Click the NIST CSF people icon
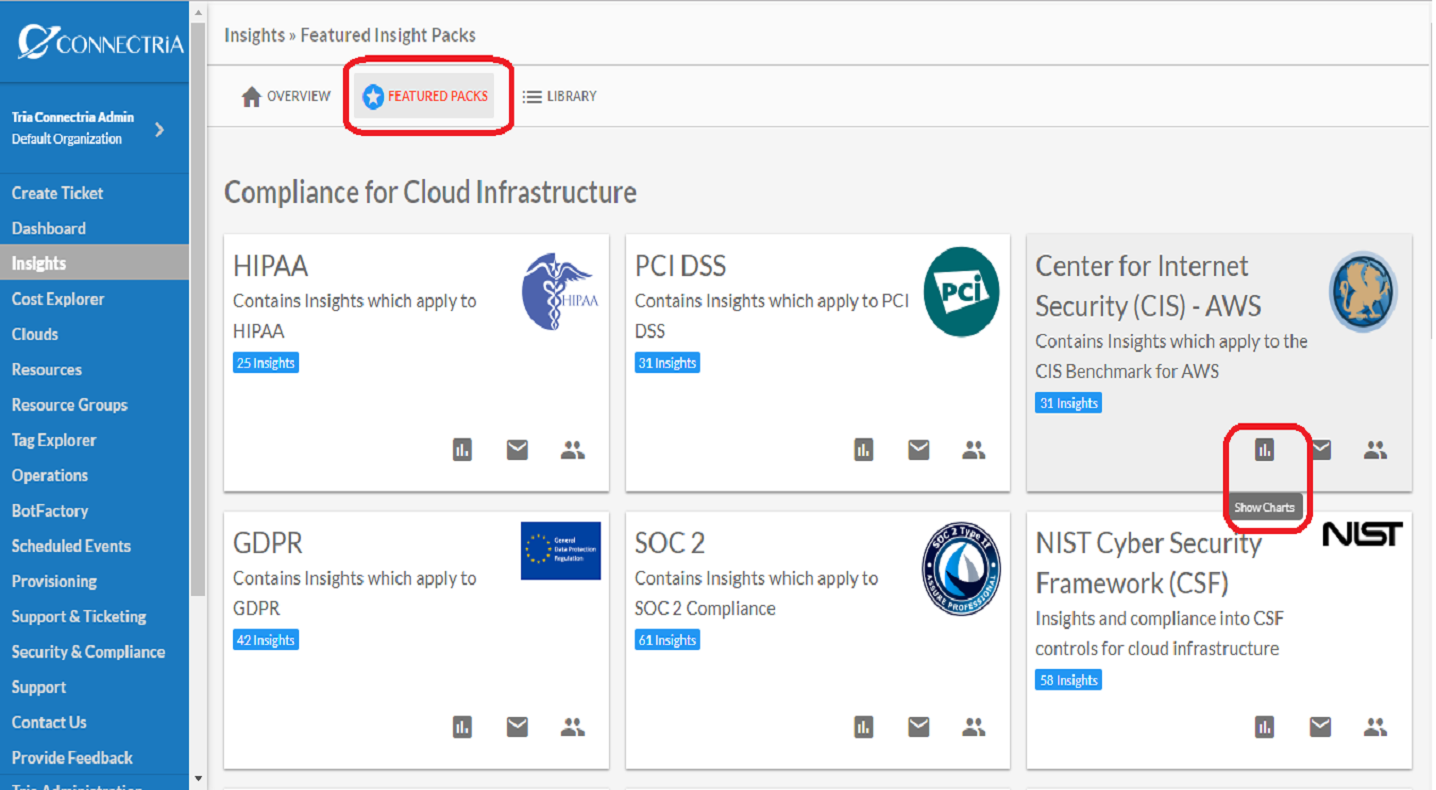Screen dimensions: 1436x790 click(x=1376, y=727)
